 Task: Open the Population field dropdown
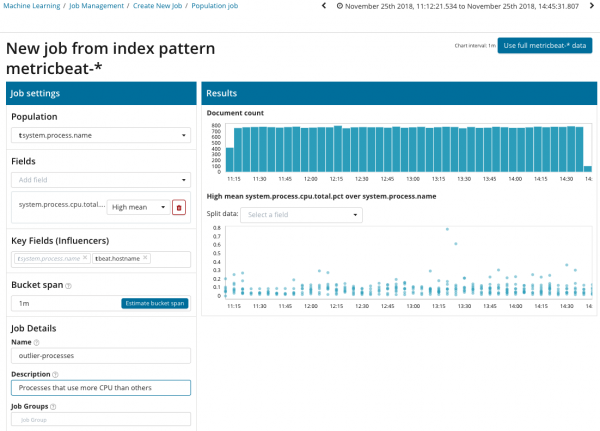(100, 135)
